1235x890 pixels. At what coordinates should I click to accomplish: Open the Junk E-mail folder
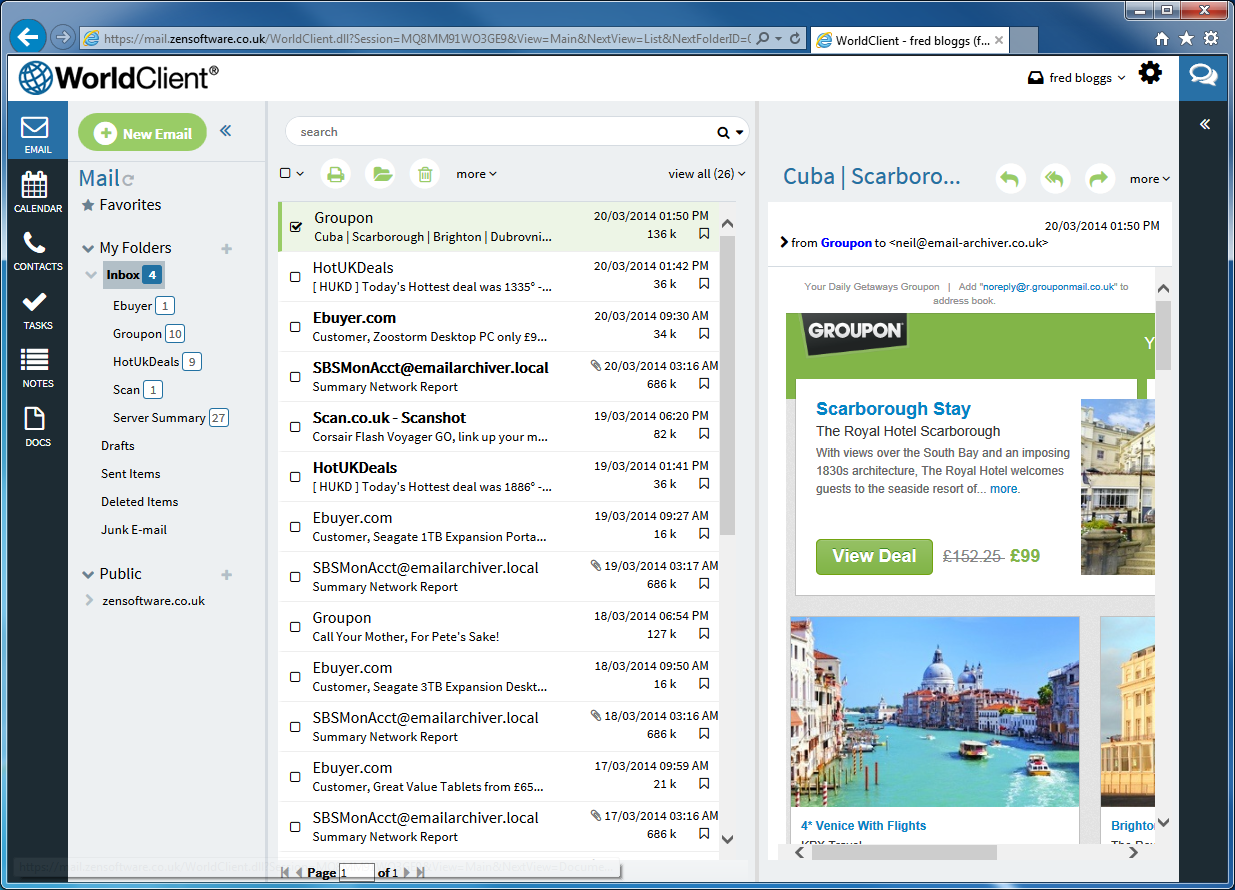pos(133,530)
